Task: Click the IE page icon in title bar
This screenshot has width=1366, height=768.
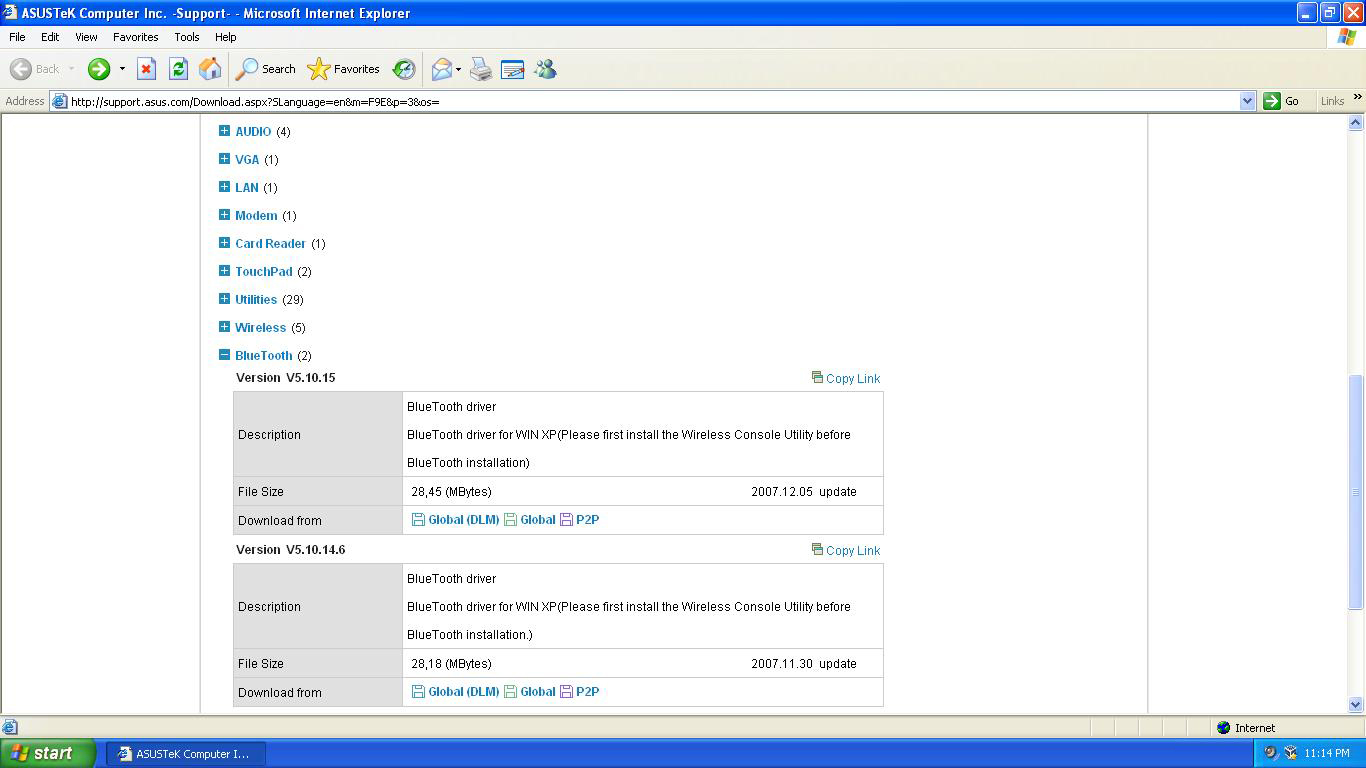Action: pyautogui.click(x=10, y=13)
